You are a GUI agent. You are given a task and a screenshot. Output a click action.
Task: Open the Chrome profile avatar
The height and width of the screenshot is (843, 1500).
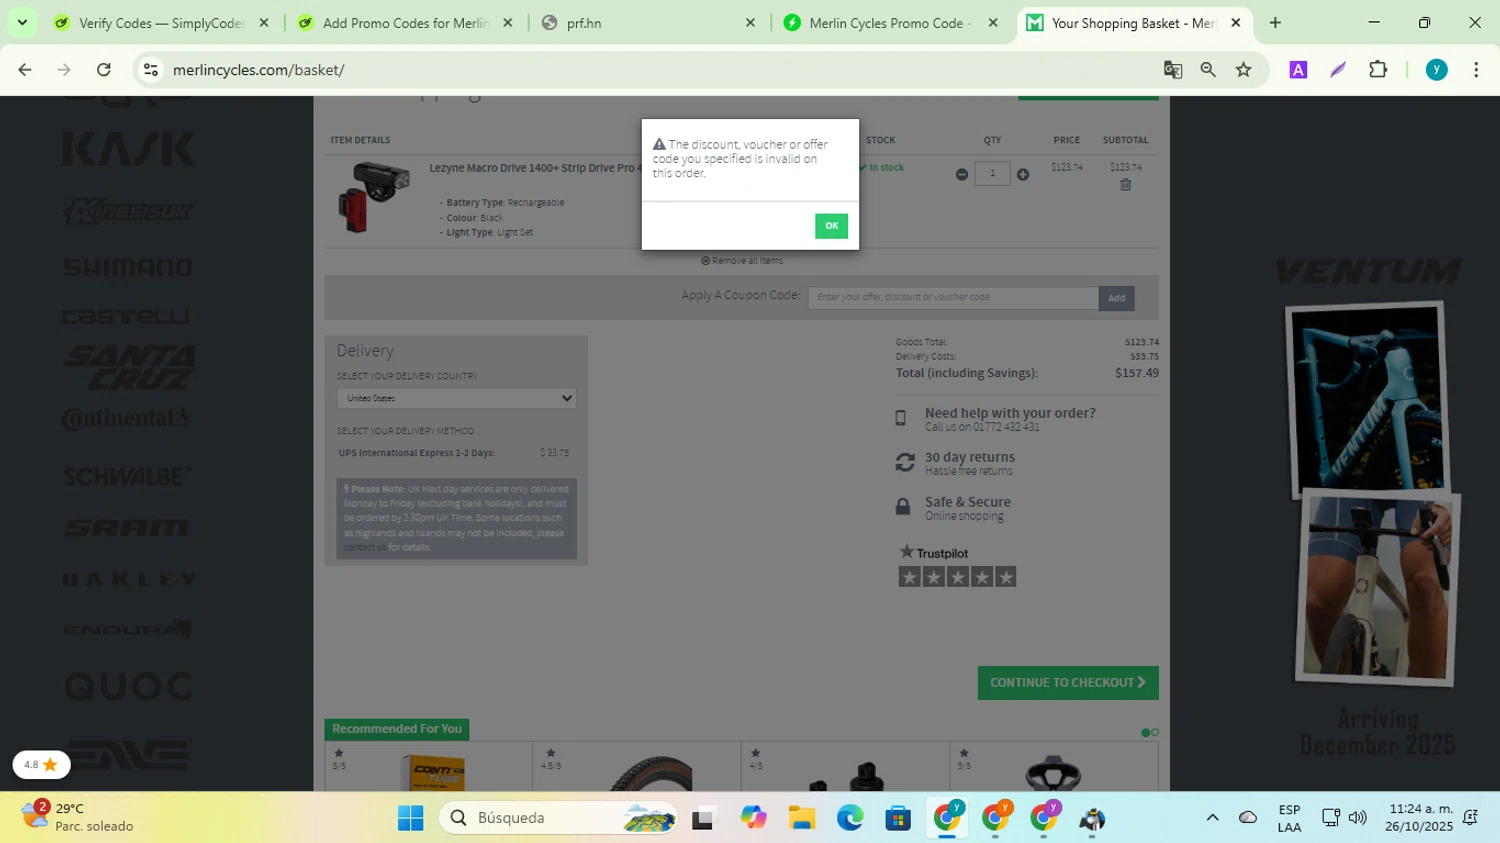[1437, 70]
